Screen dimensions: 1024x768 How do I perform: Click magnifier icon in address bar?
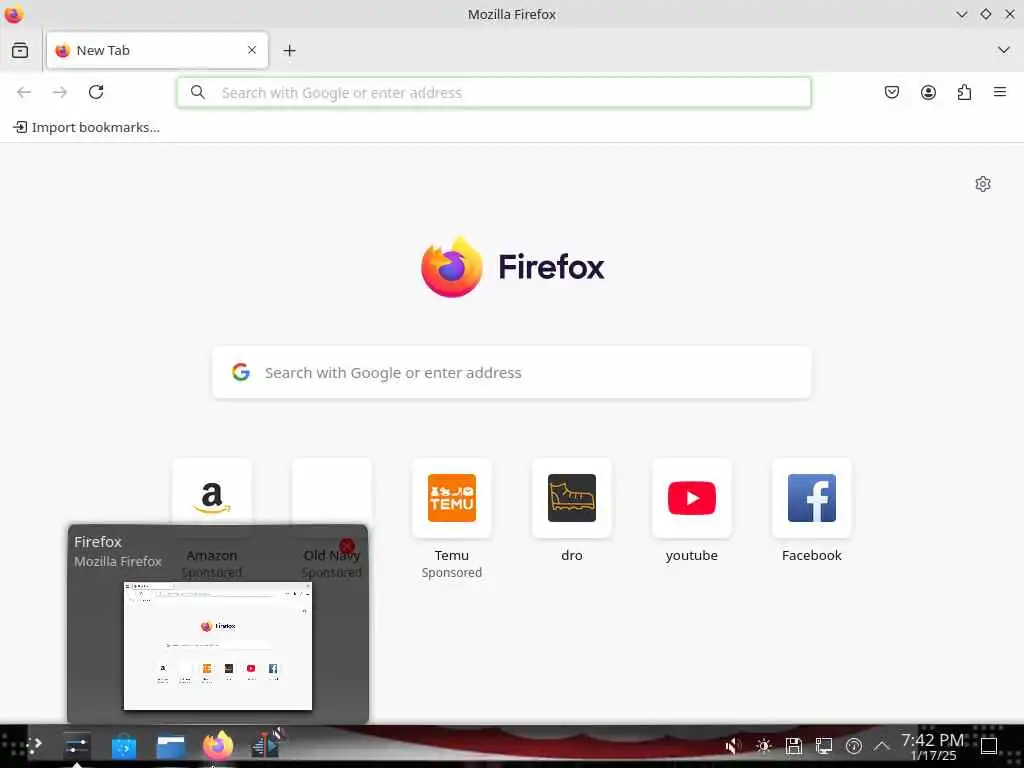pyautogui.click(x=198, y=93)
